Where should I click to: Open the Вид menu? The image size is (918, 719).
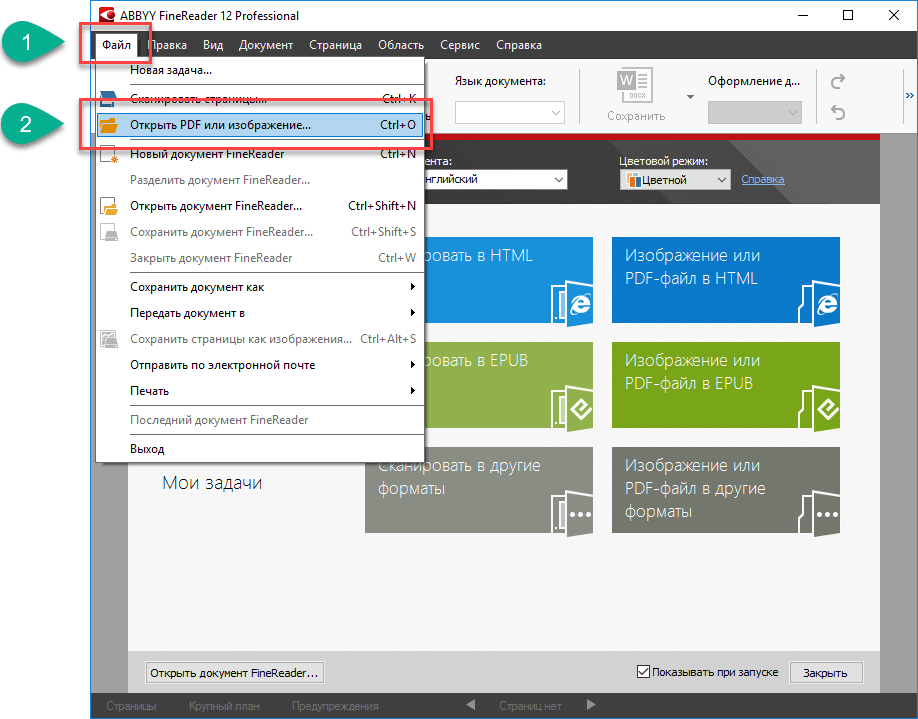pyautogui.click(x=213, y=45)
